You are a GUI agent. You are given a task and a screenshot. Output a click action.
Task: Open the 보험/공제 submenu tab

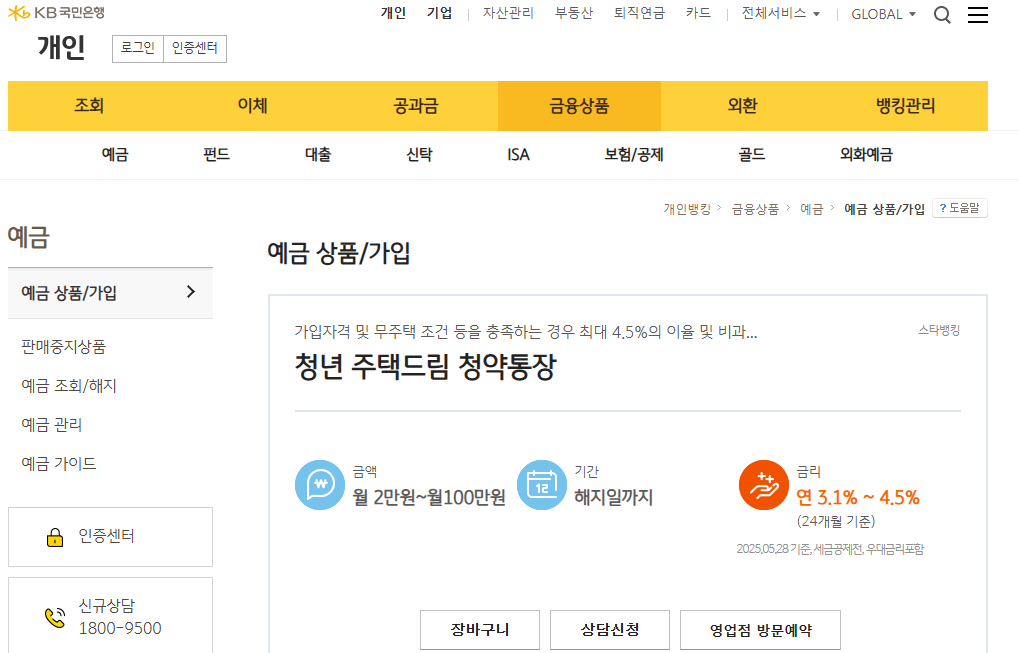(634, 155)
